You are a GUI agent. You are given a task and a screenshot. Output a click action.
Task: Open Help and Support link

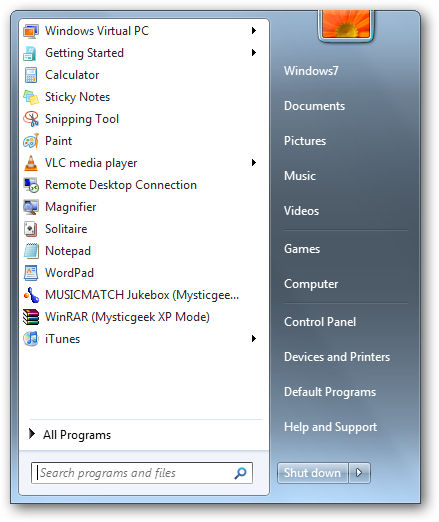click(x=330, y=427)
